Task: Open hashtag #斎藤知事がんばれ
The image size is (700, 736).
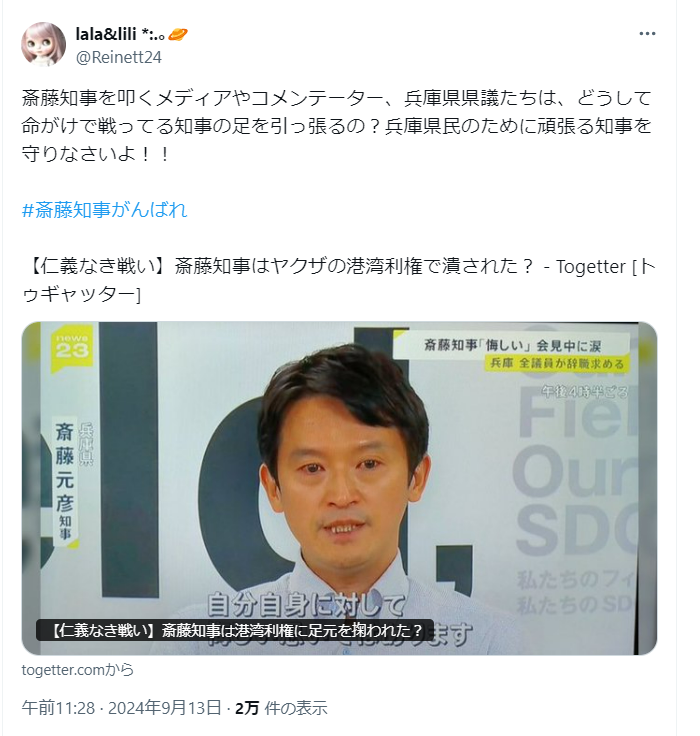Action: (x=104, y=210)
